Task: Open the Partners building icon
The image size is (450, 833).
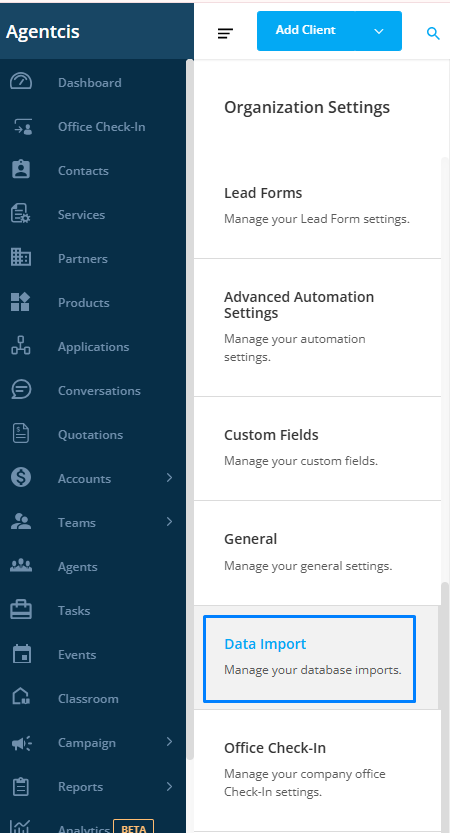Action: (x=21, y=258)
